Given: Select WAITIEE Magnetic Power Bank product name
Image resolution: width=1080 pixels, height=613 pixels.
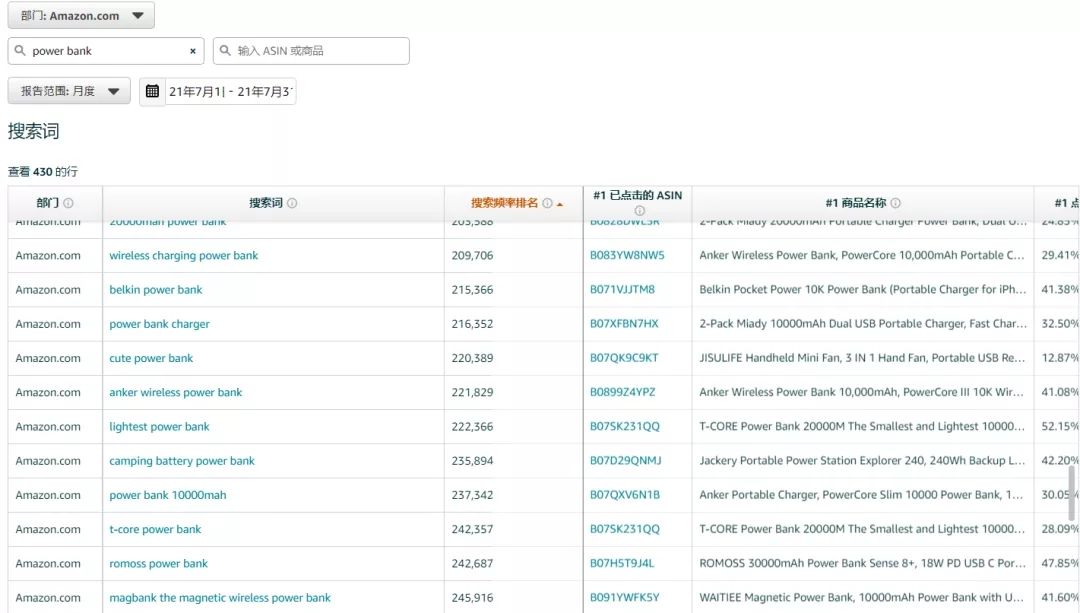Looking at the screenshot, I should click(861, 597).
